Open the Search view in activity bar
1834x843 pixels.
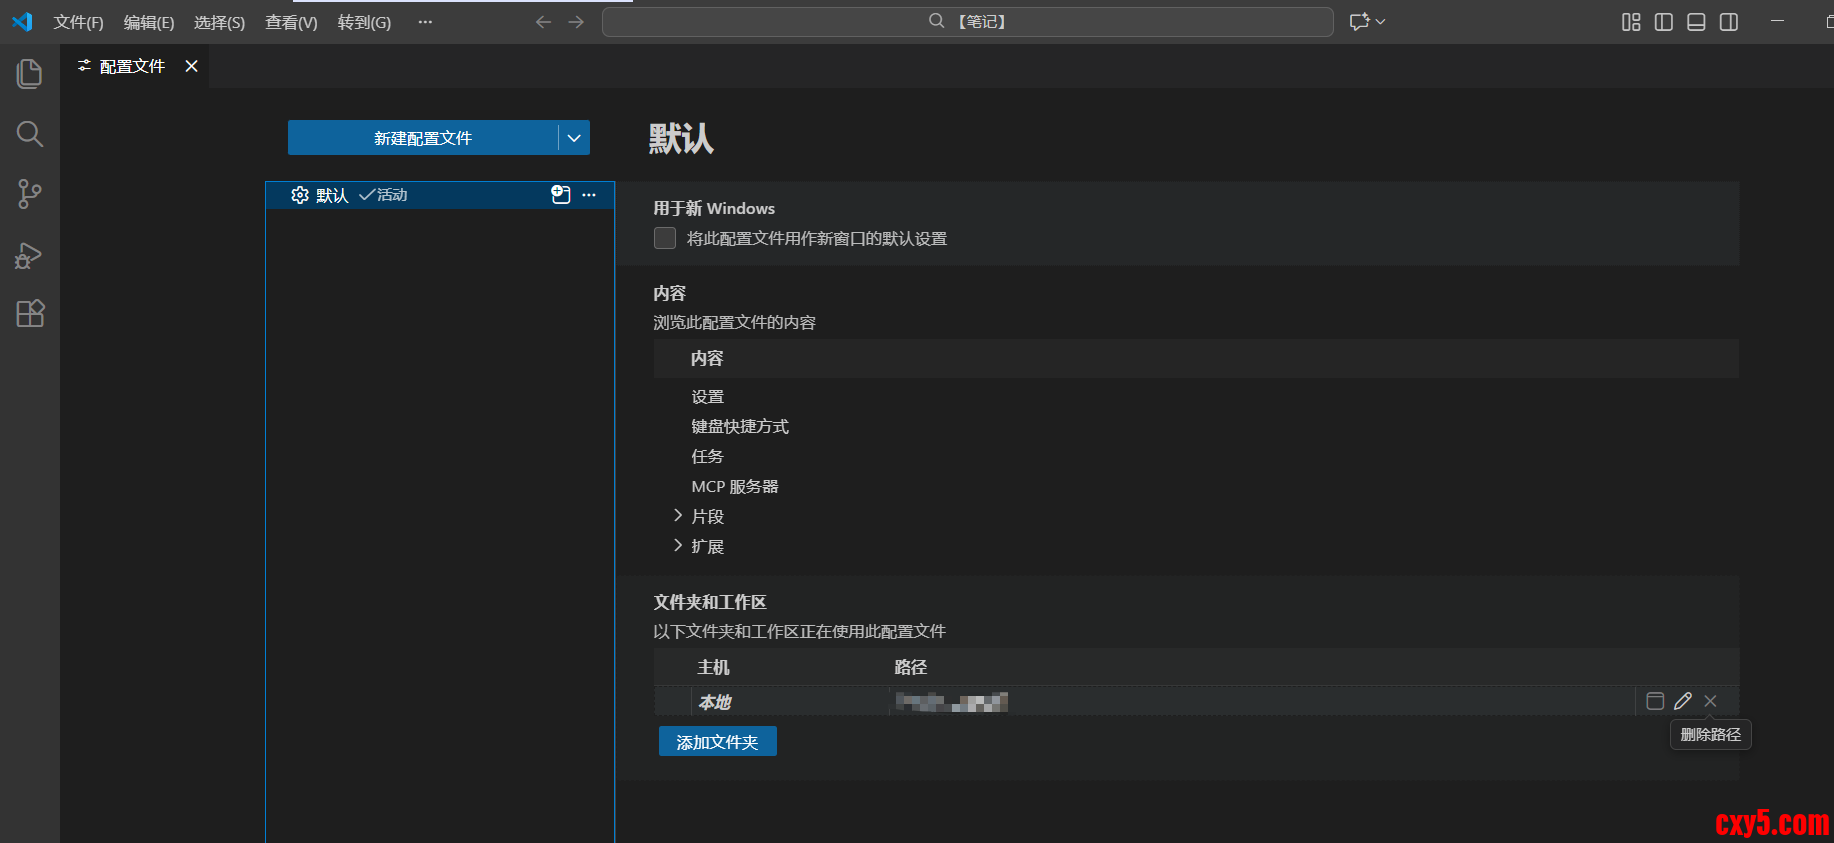click(30, 134)
